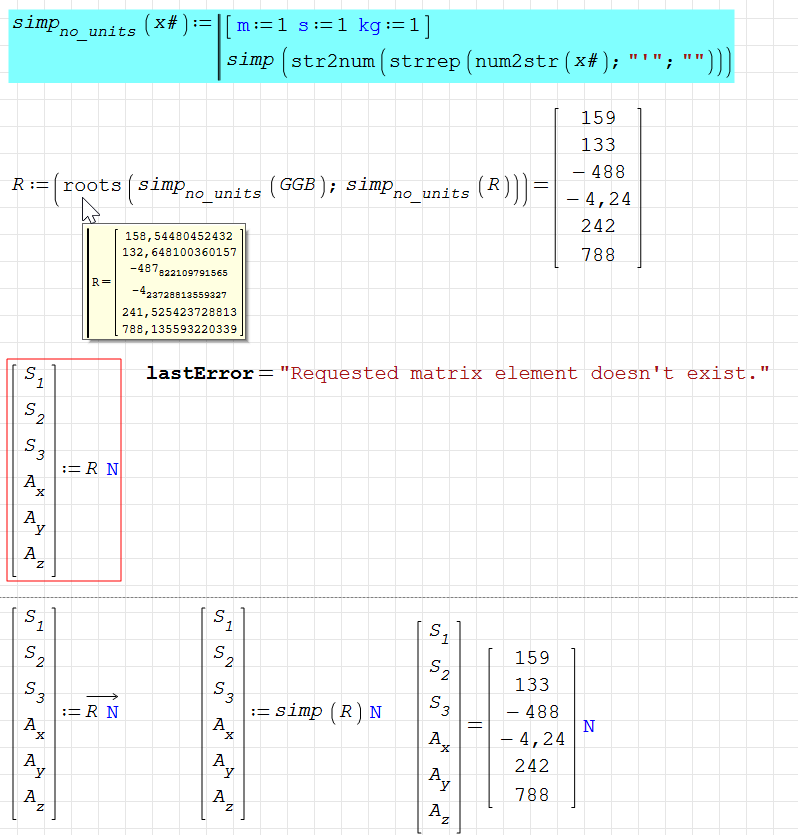The width and height of the screenshot is (798, 835).
Task: Click N unit after bottom right matrix
Action: click(x=589, y=726)
